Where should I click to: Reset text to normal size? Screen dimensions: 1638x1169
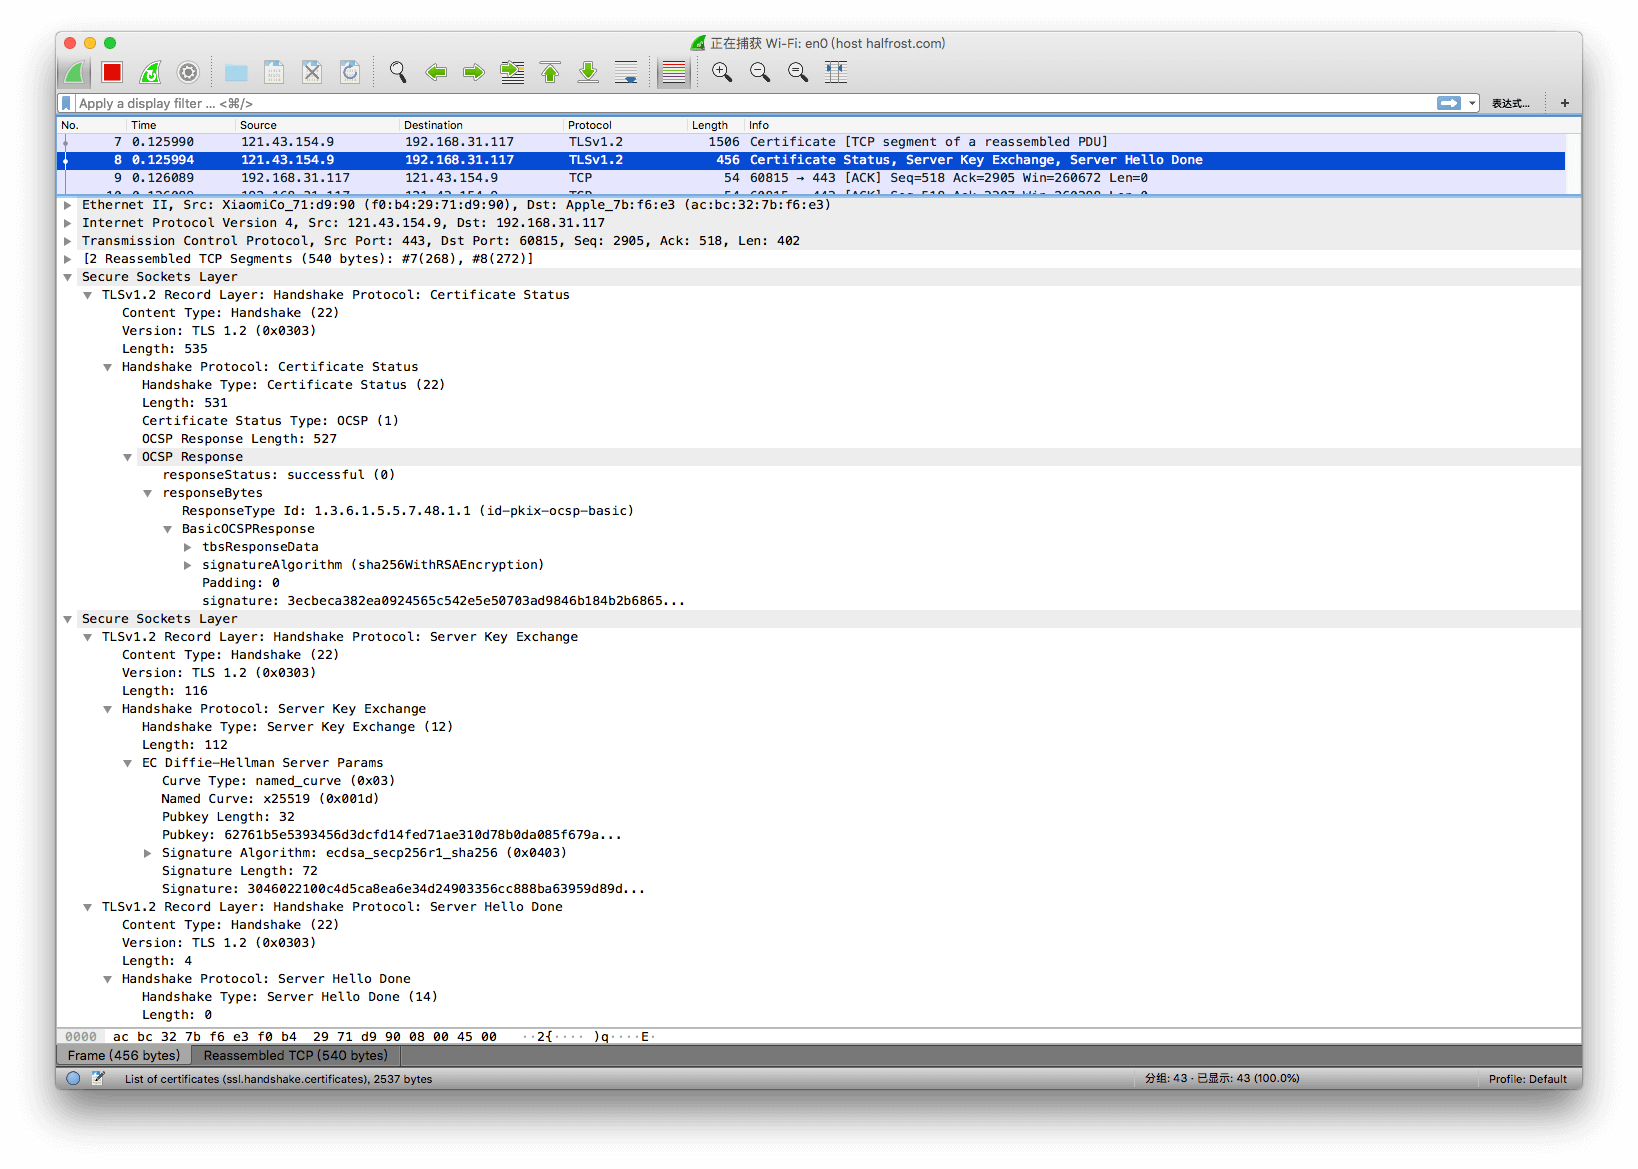pos(798,72)
